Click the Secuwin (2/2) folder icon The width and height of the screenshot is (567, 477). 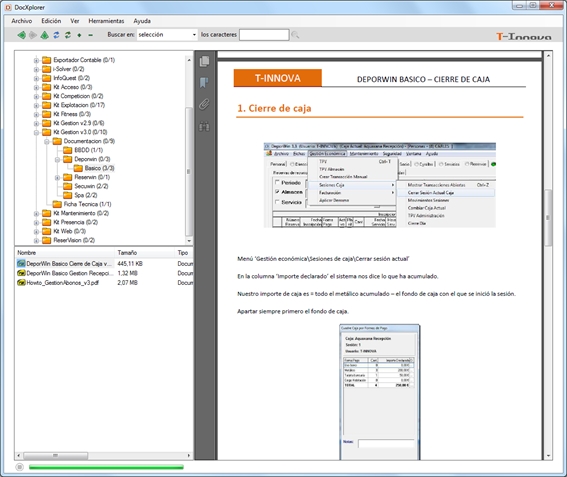coord(68,186)
